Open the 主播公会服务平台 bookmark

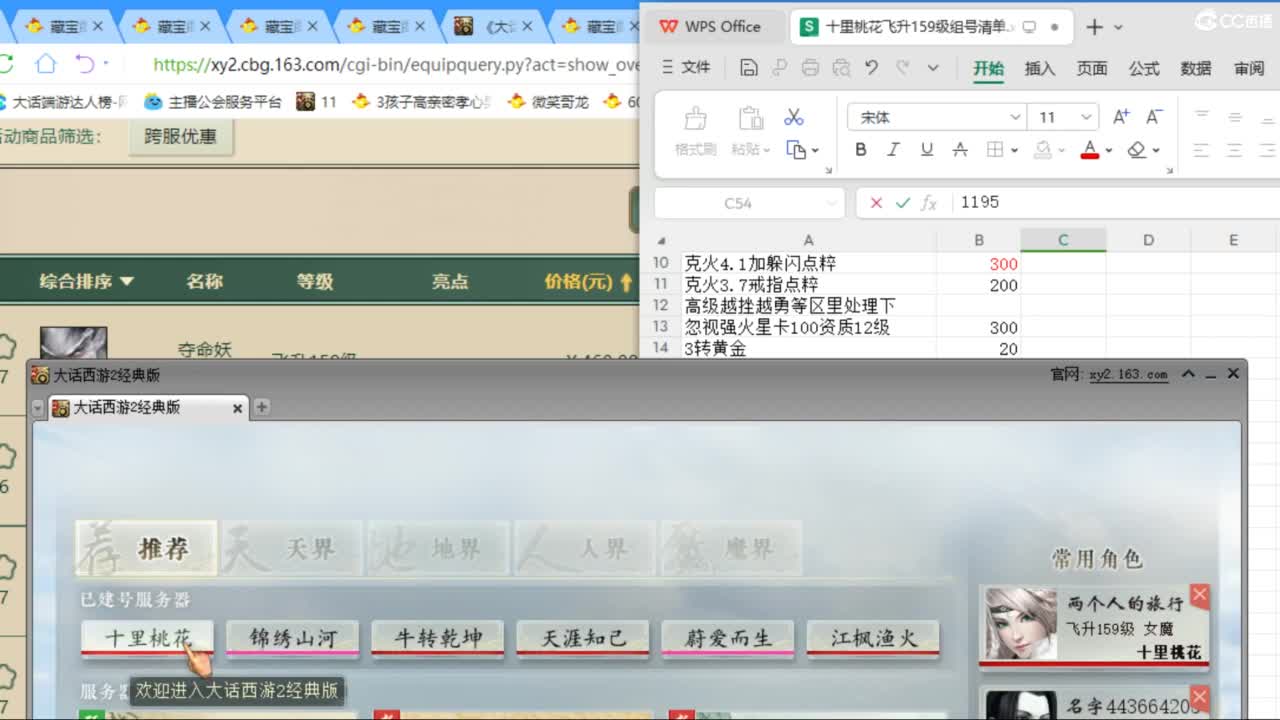[213, 102]
